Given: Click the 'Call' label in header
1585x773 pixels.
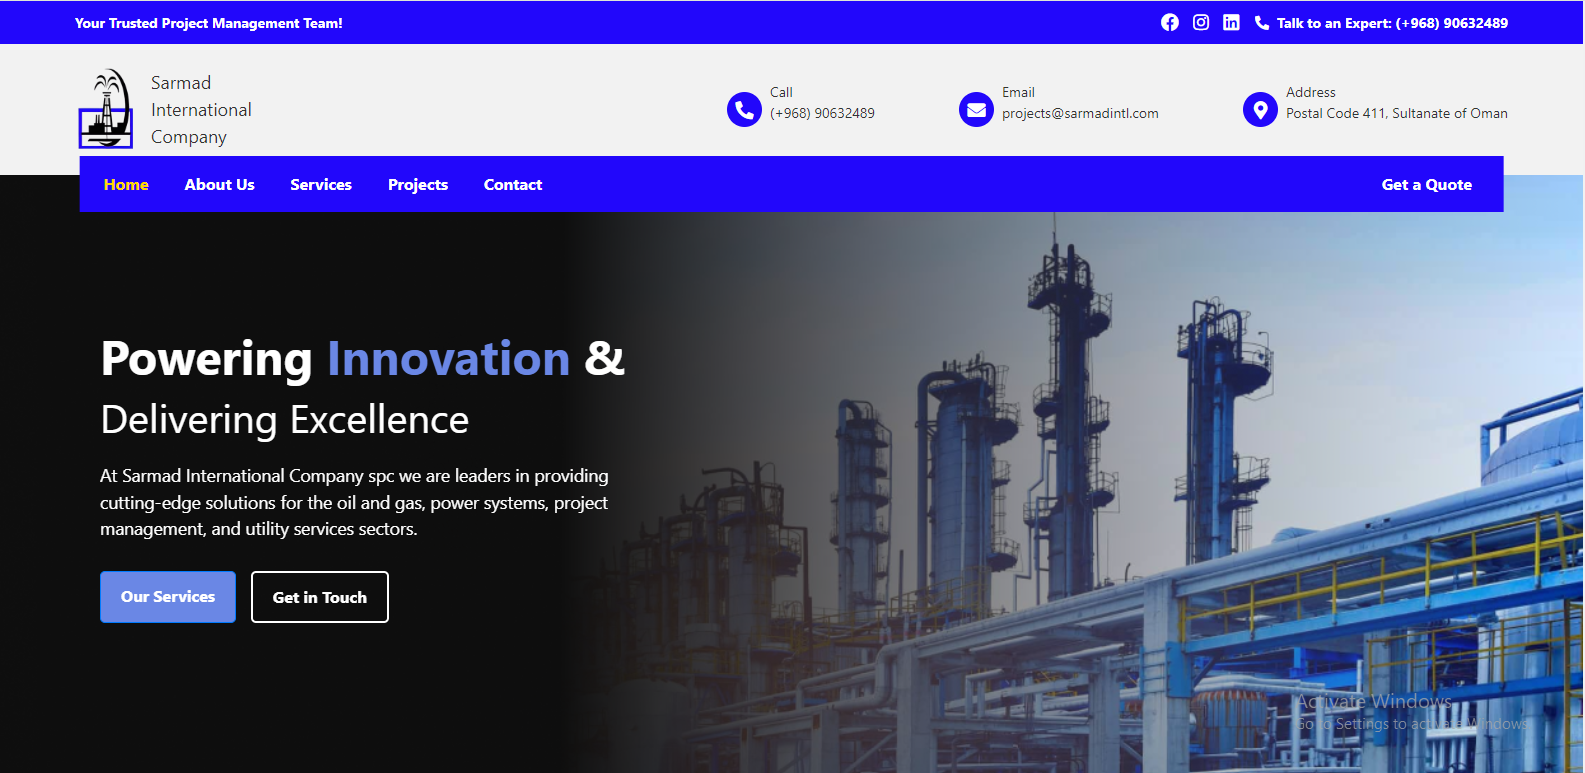Looking at the screenshot, I should coord(781,92).
